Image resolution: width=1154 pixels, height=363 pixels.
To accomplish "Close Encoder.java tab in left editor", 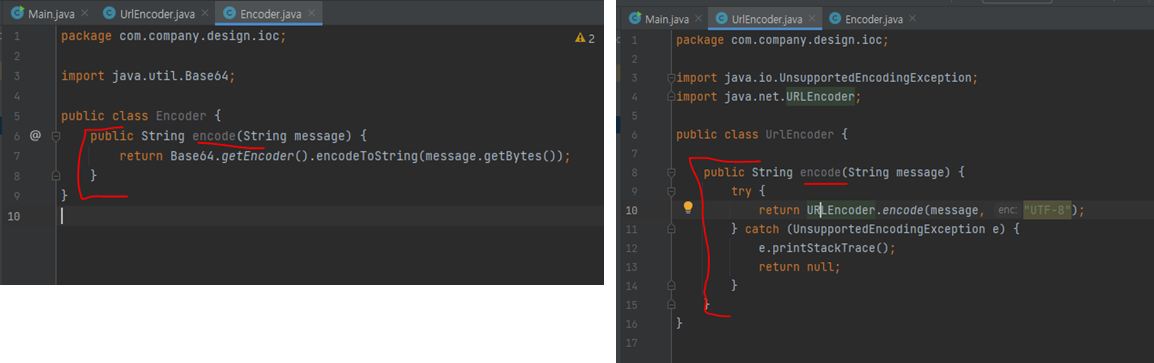I will pyautogui.click(x=312, y=13).
